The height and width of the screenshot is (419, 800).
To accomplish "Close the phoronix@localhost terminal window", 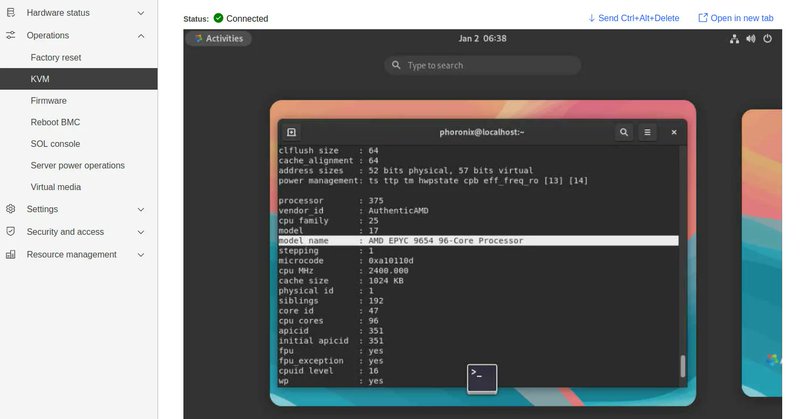I will (673, 132).
